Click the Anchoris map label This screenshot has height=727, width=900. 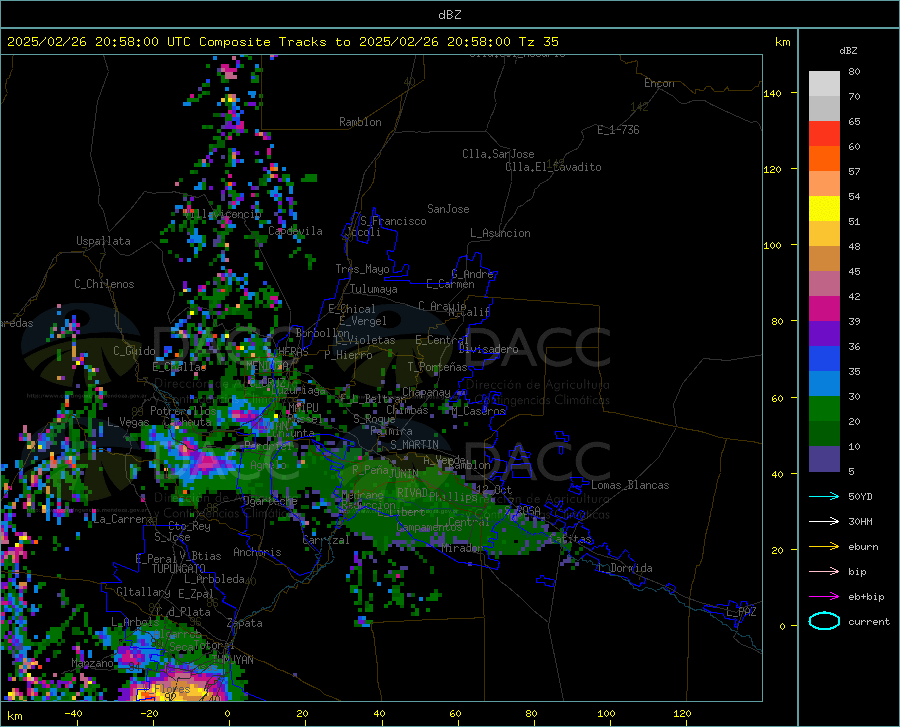click(257, 552)
